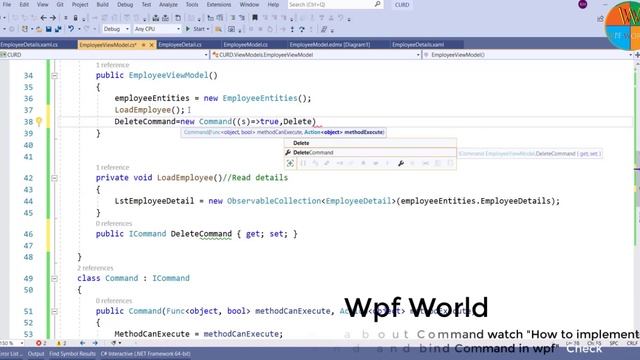
Task: Click the IntelliSense target filter icon
Action: coord(290,163)
